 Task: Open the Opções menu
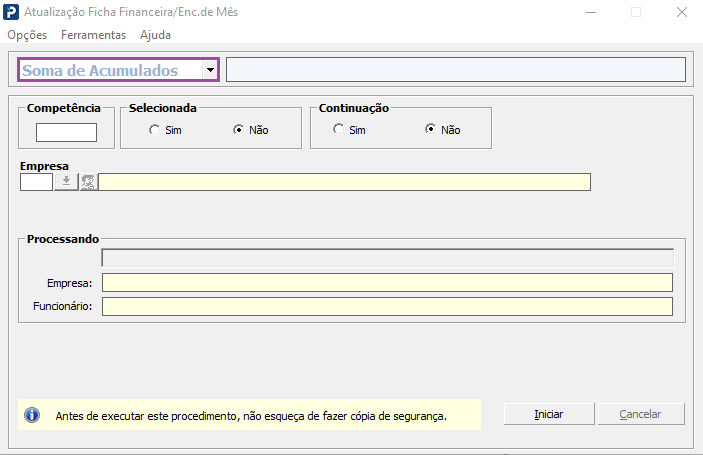pyautogui.click(x=27, y=35)
